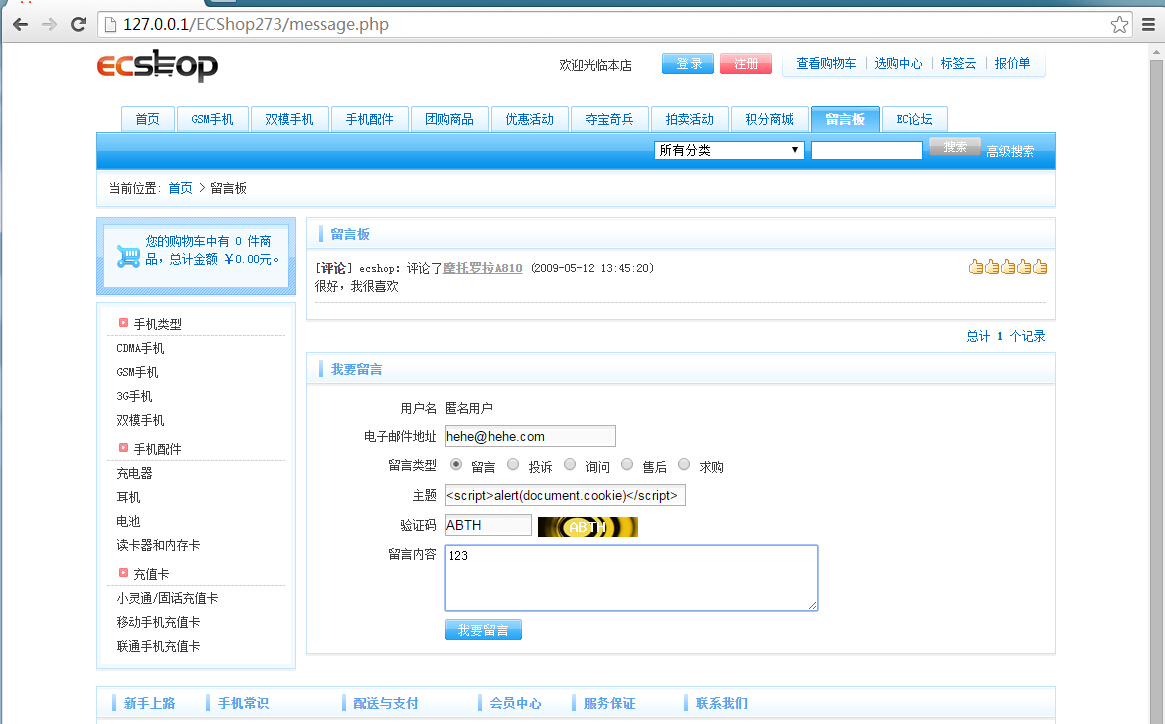Screen dimensions: 1165x724
Task: Open the 夺宝奇兵 navigation tab
Action: coord(609,119)
